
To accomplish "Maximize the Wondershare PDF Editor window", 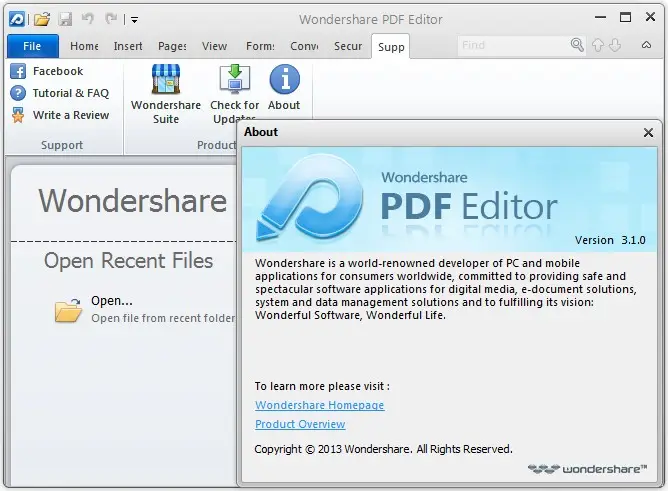I will pos(625,17).
